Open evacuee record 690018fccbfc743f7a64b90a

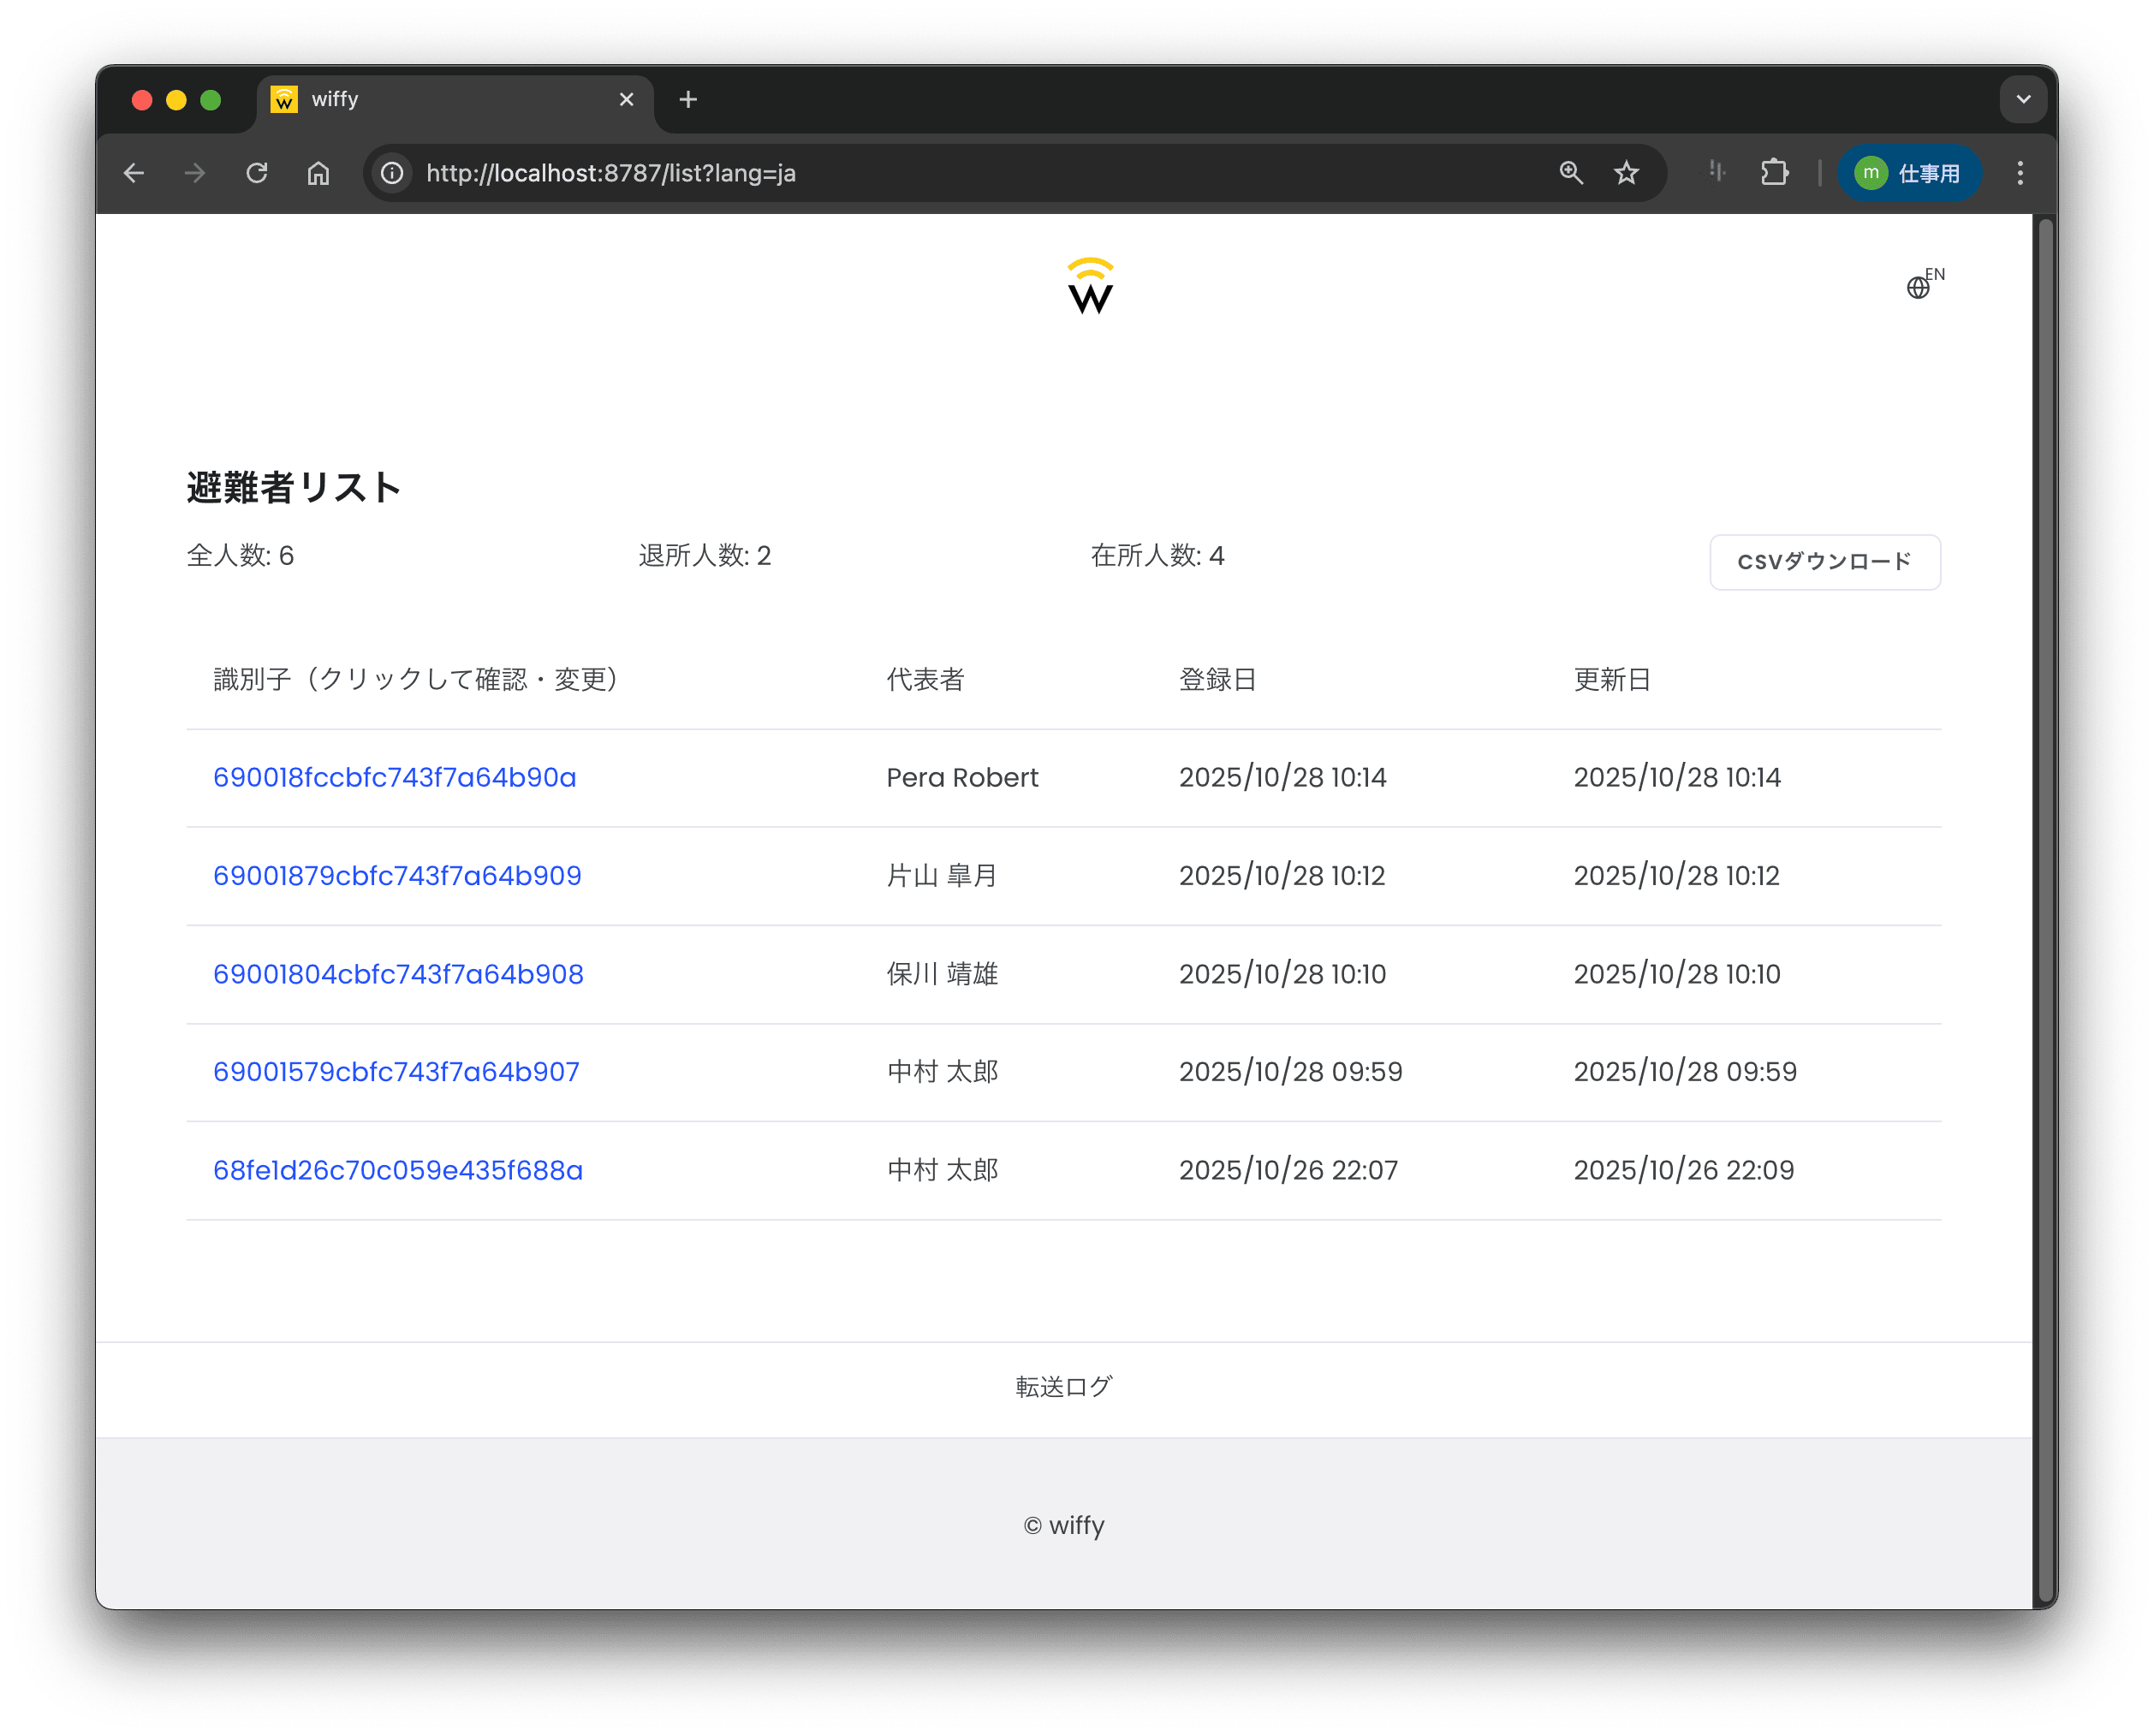tap(395, 777)
